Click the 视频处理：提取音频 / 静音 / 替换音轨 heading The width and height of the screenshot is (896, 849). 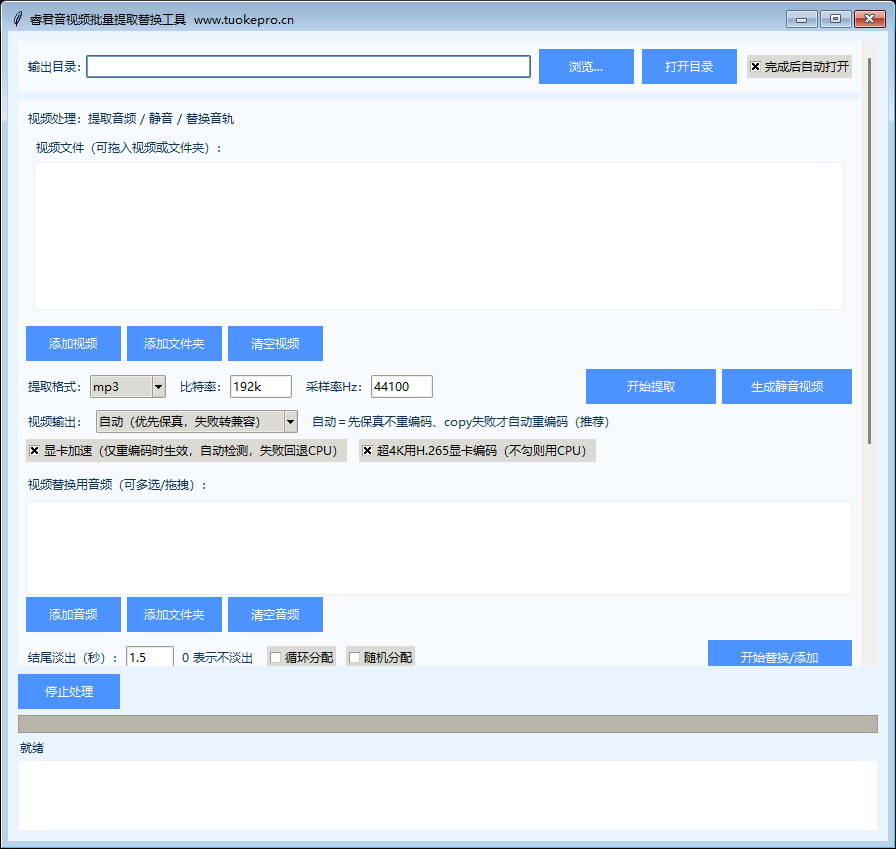coord(131,119)
